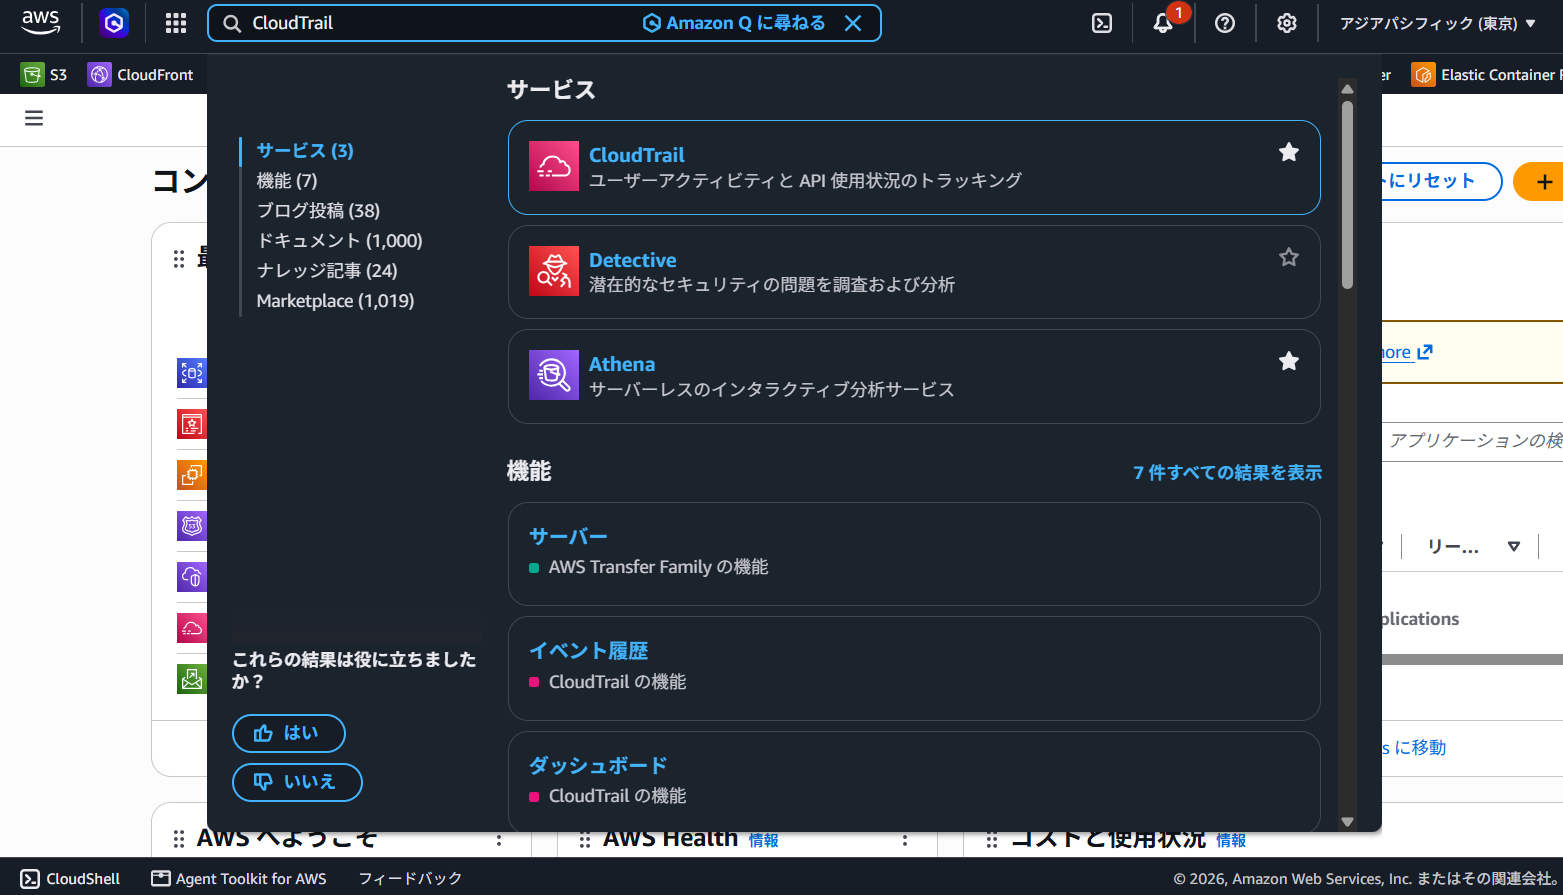Image resolution: width=1563 pixels, height=895 pixels.
Task: Unfavorite CloudTrail with its star
Action: (x=1289, y=152)
